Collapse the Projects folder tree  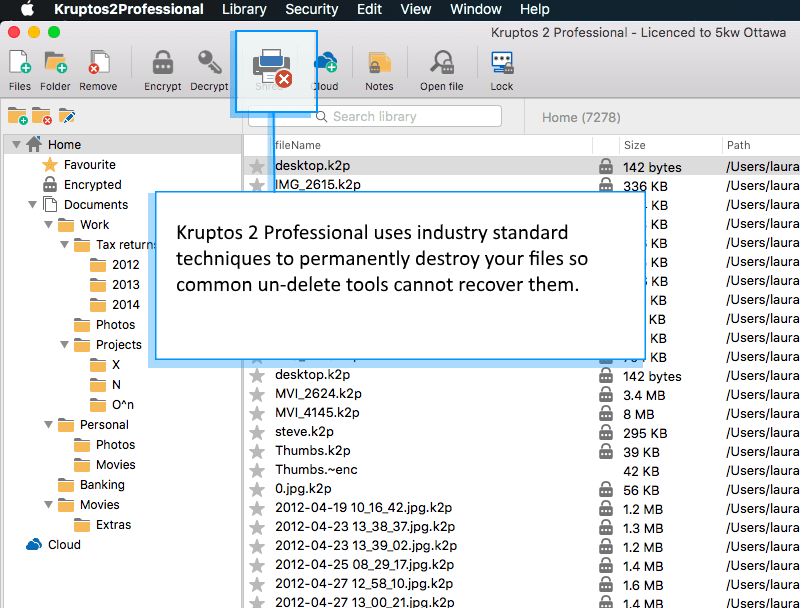[63, 345]
